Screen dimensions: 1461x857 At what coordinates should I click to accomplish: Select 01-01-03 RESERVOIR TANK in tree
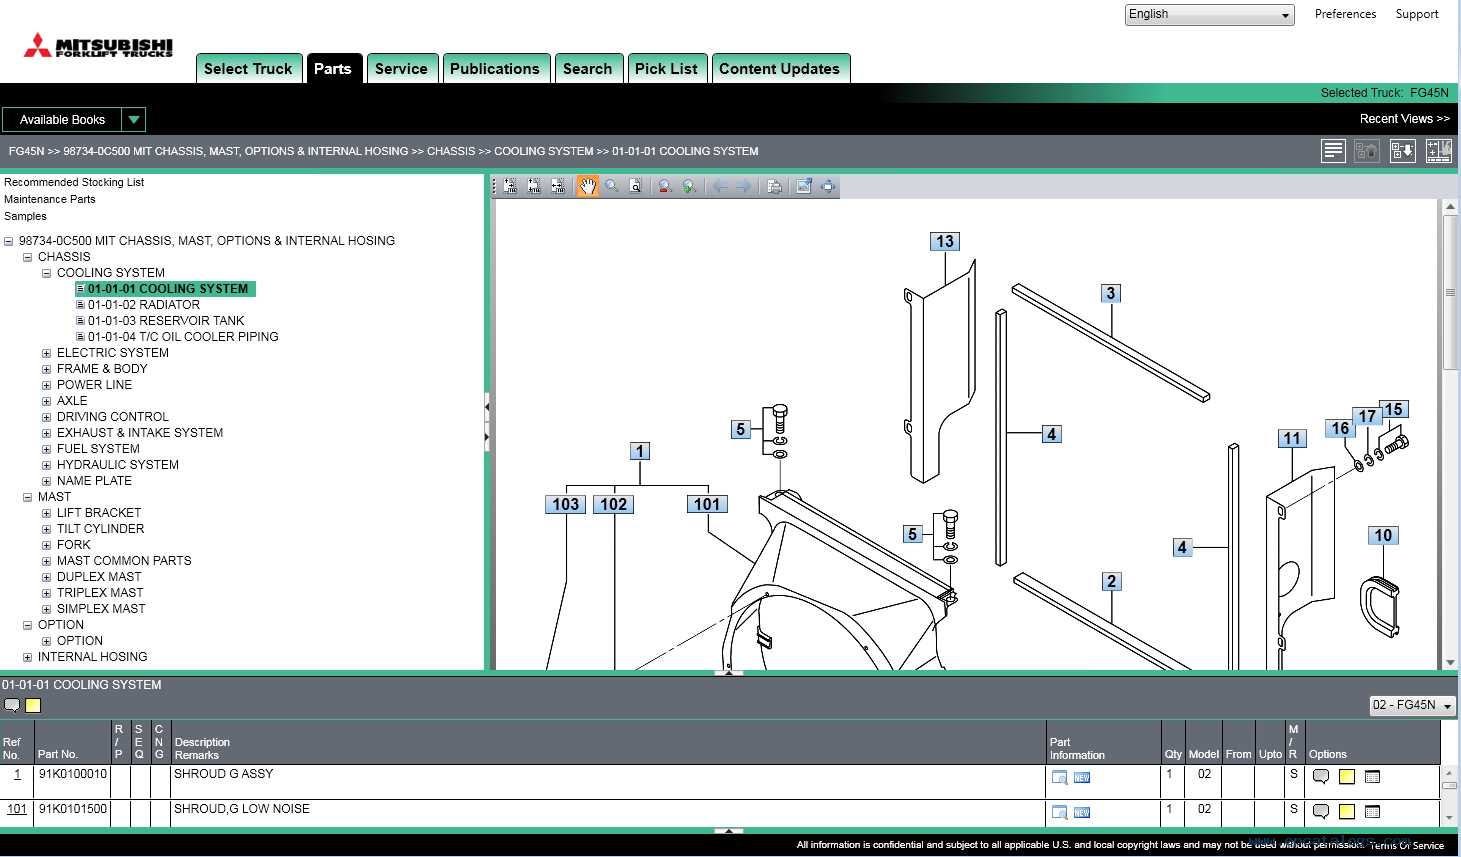tap(166, 321)
